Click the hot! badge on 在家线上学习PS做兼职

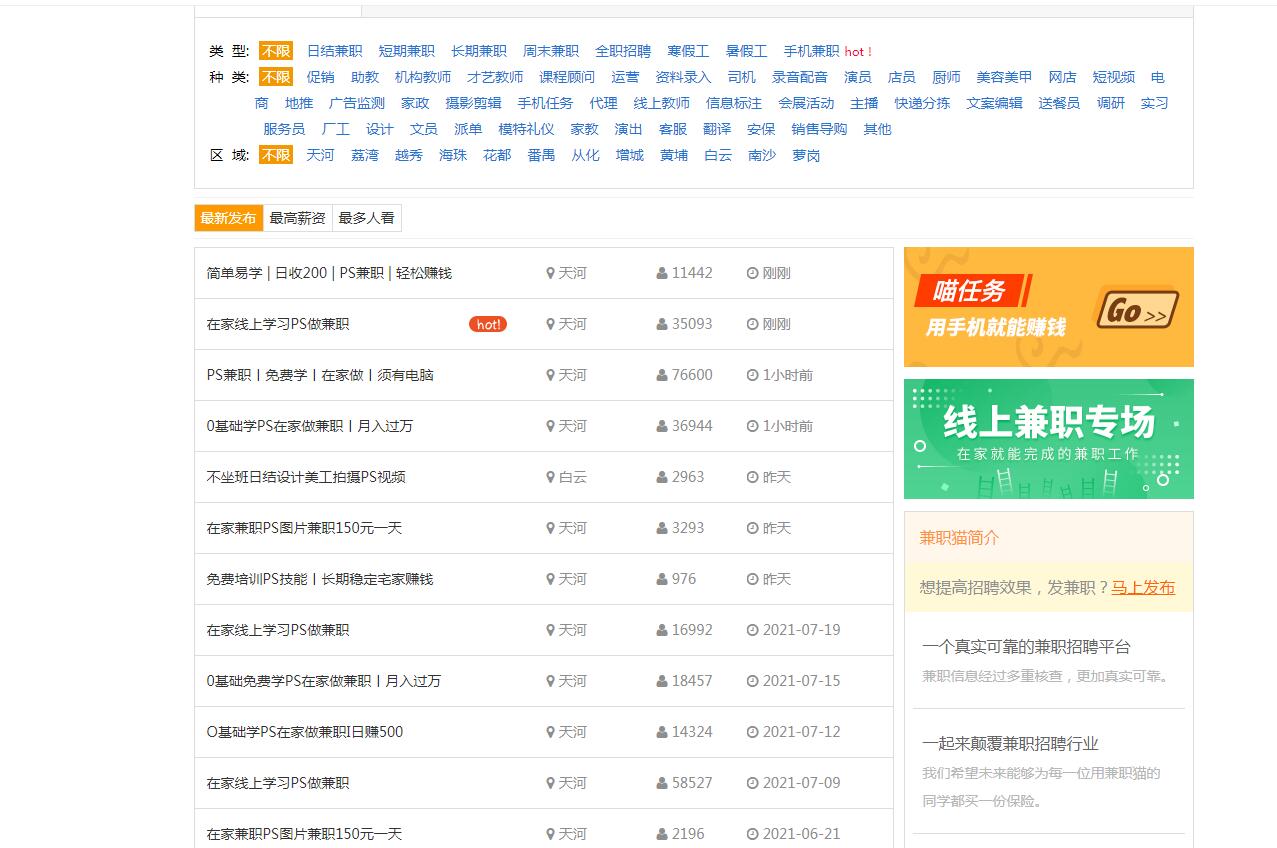click(x=487, y=324)
